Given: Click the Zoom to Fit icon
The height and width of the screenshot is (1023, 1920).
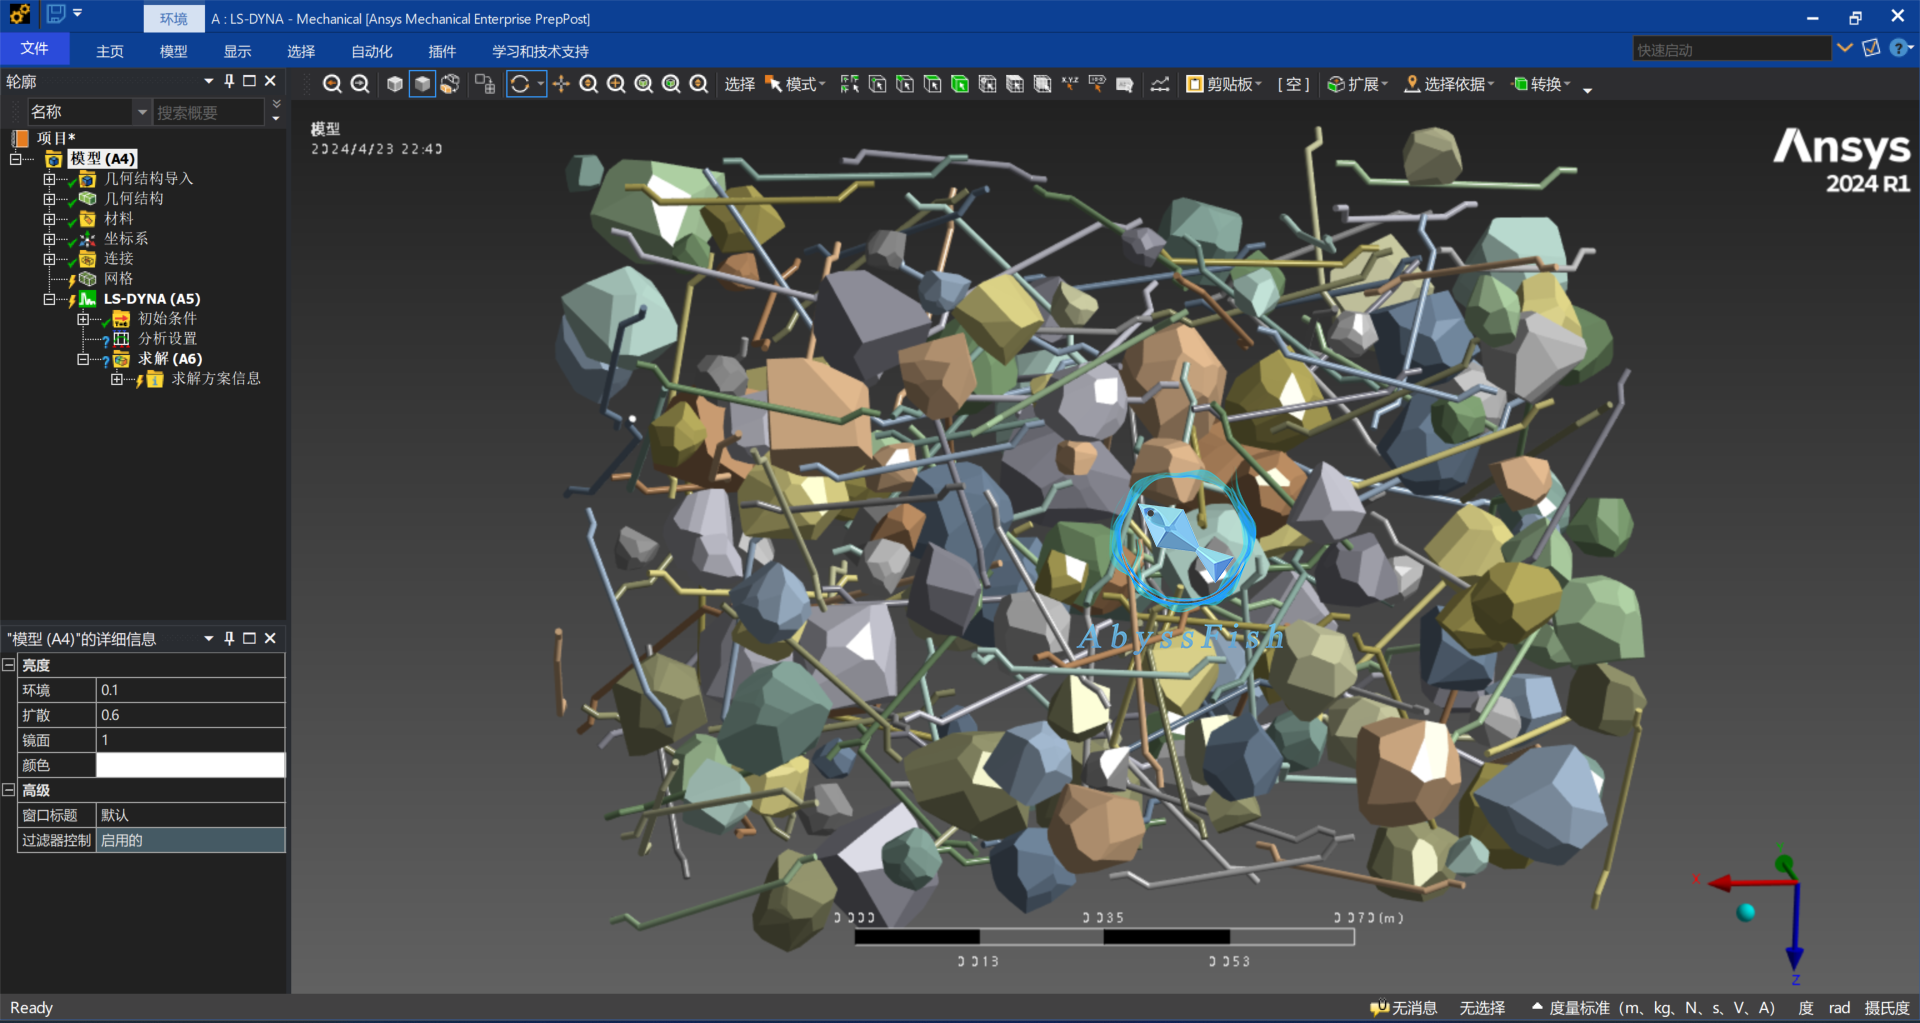Looking at the screenshot, I should tap(644, 84).
